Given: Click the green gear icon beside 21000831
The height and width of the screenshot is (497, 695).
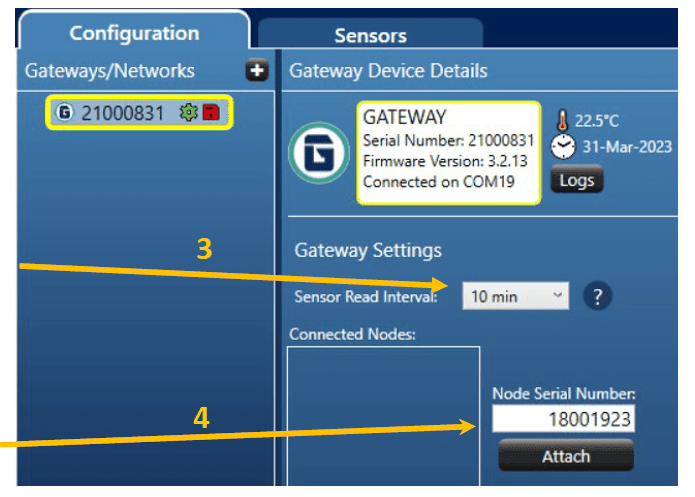Looking at the screenshot, I should [186, 113].
